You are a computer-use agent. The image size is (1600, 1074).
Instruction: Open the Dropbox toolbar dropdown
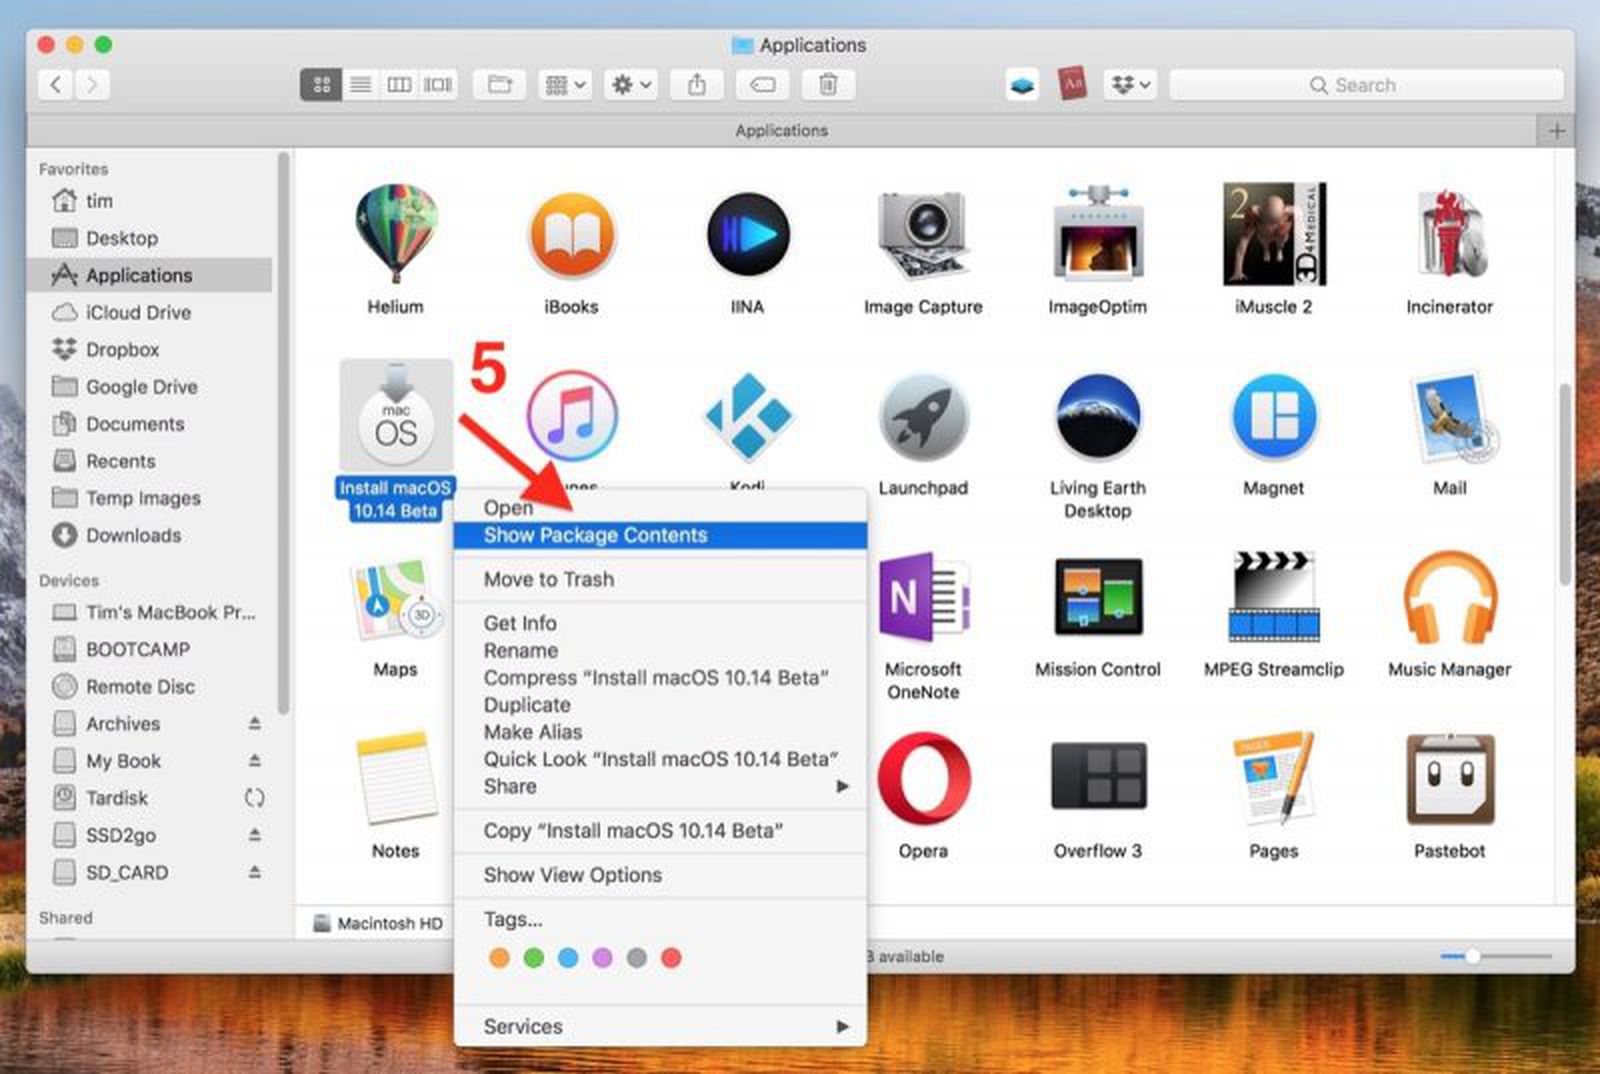click(1128, 85)
